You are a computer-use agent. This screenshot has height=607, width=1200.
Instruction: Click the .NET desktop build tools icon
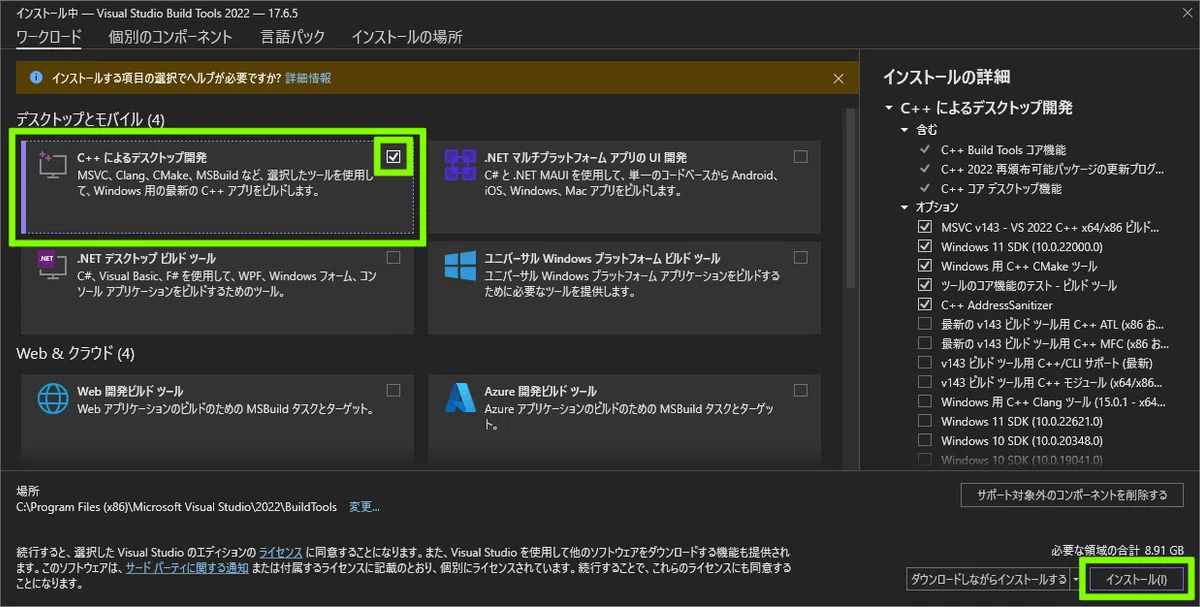pos(51,266)
